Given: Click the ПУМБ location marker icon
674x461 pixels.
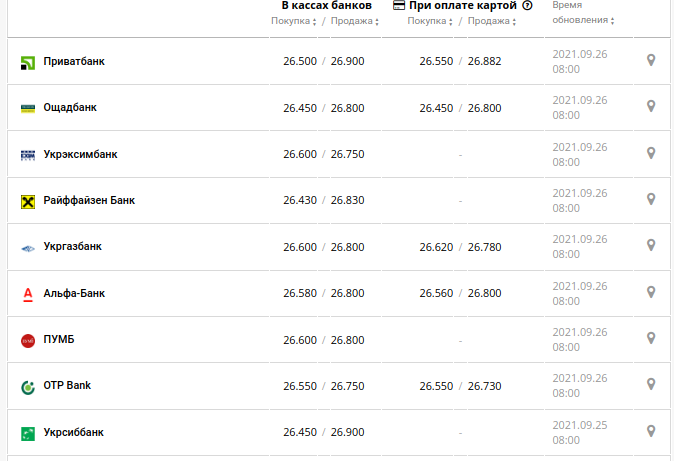Looking at the screenshot, I should pos(651,339).
